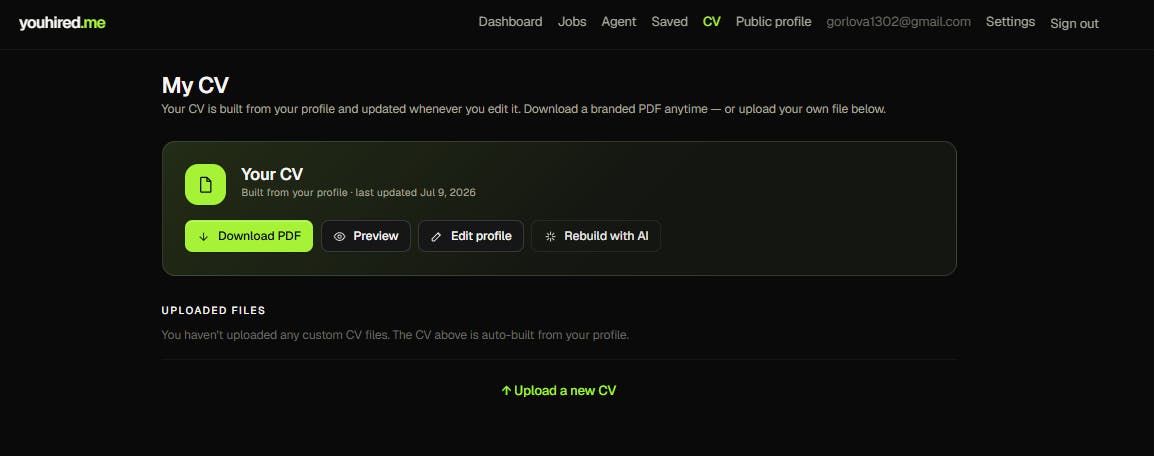This screenshot has height=456, width=1154.
Task: Rebuild the CV with AI
Action: [x=596, y=236]
